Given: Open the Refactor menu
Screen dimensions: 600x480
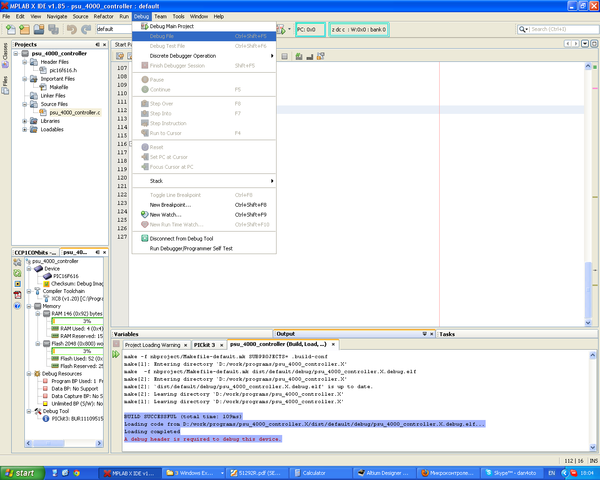Looking at the screenshot, I should 104,16.
